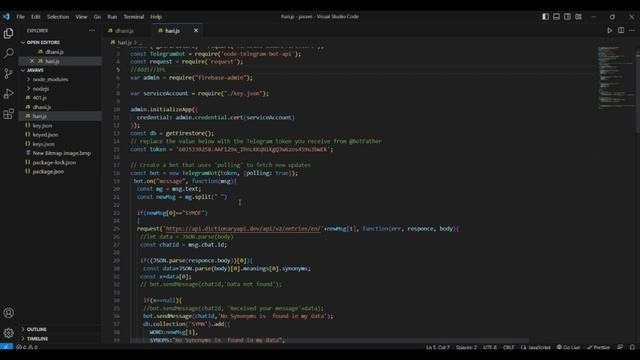
Task: Open the View menu
Action: click(x=81, y=17)
